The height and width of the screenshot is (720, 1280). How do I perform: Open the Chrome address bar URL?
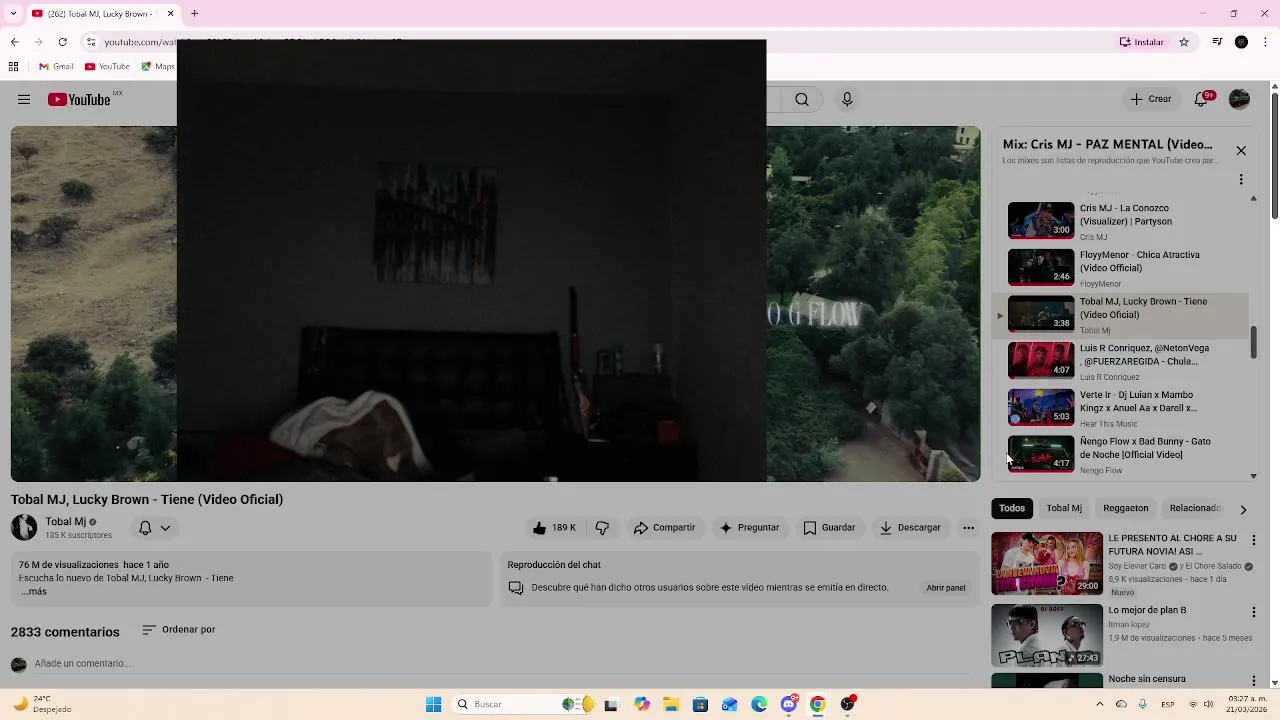140,42
